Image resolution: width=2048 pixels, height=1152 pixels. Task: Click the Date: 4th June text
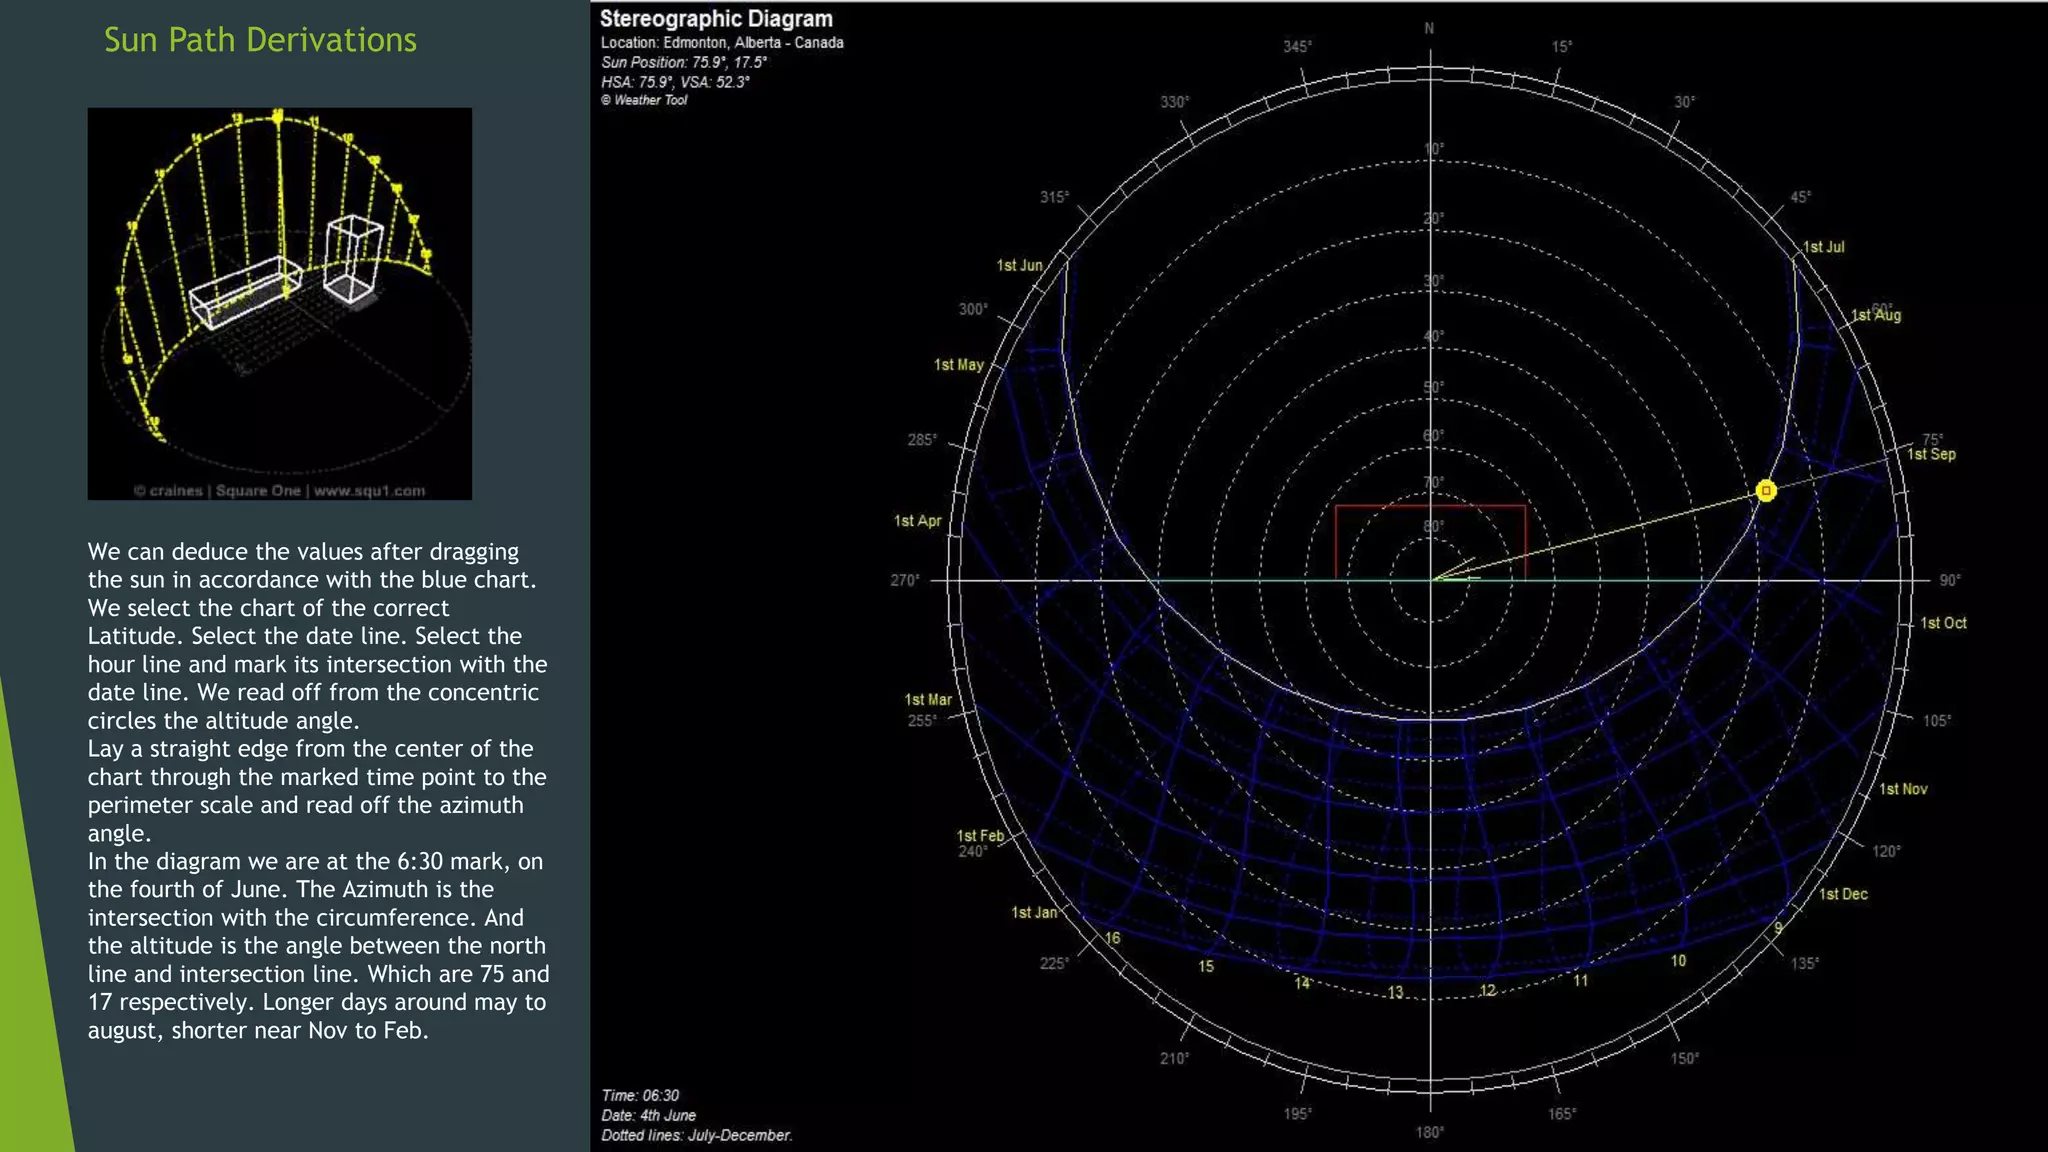coord(648,1115)
